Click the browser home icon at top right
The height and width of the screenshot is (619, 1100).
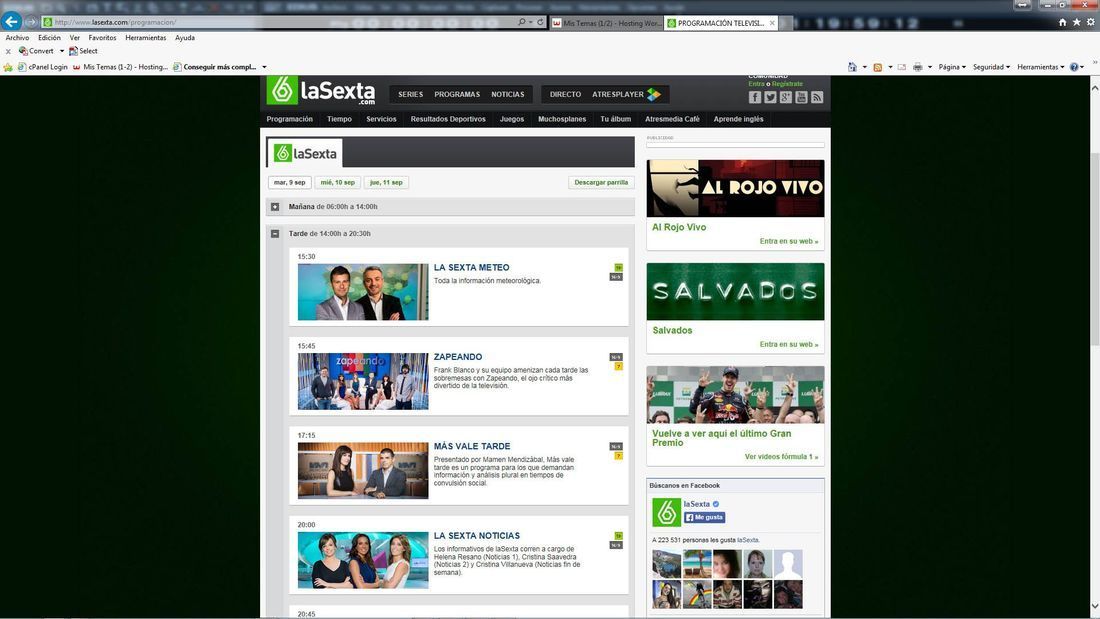pyautogui.click(x=1062, y=22)
